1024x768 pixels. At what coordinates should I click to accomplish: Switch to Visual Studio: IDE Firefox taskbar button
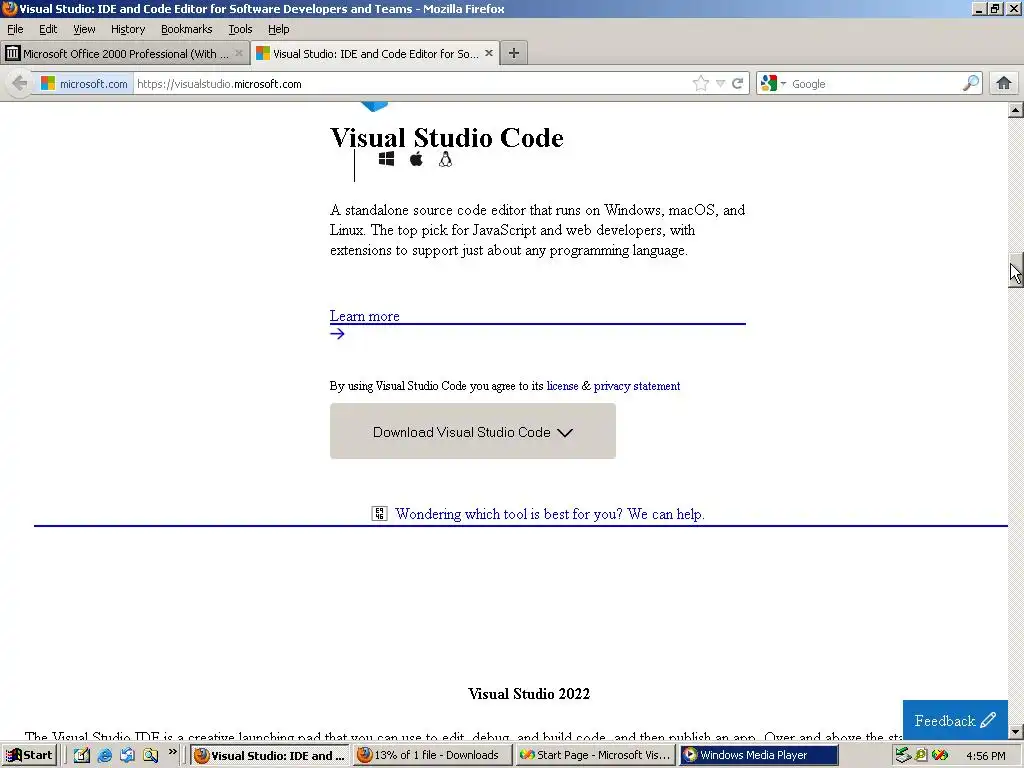point(270,756)
